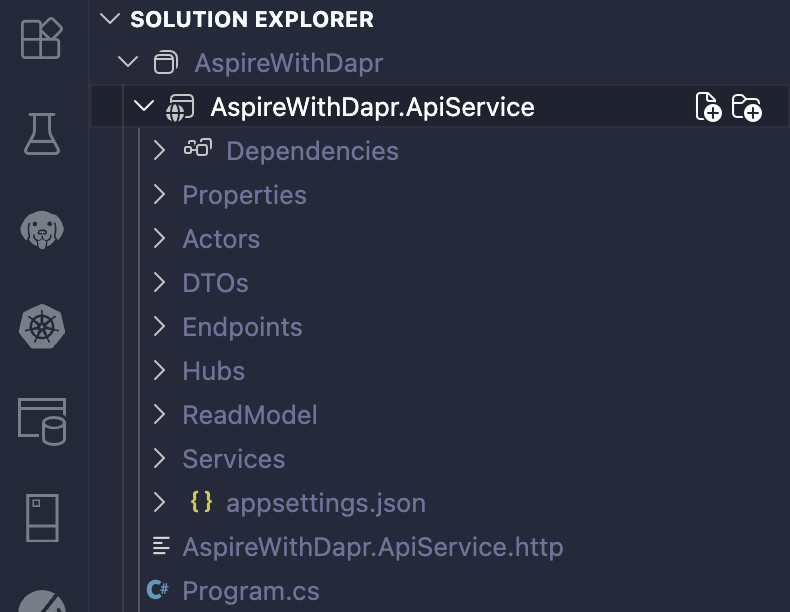Click the New File icon for ApiService
This screenshot has height=612, width=790.
708,107
